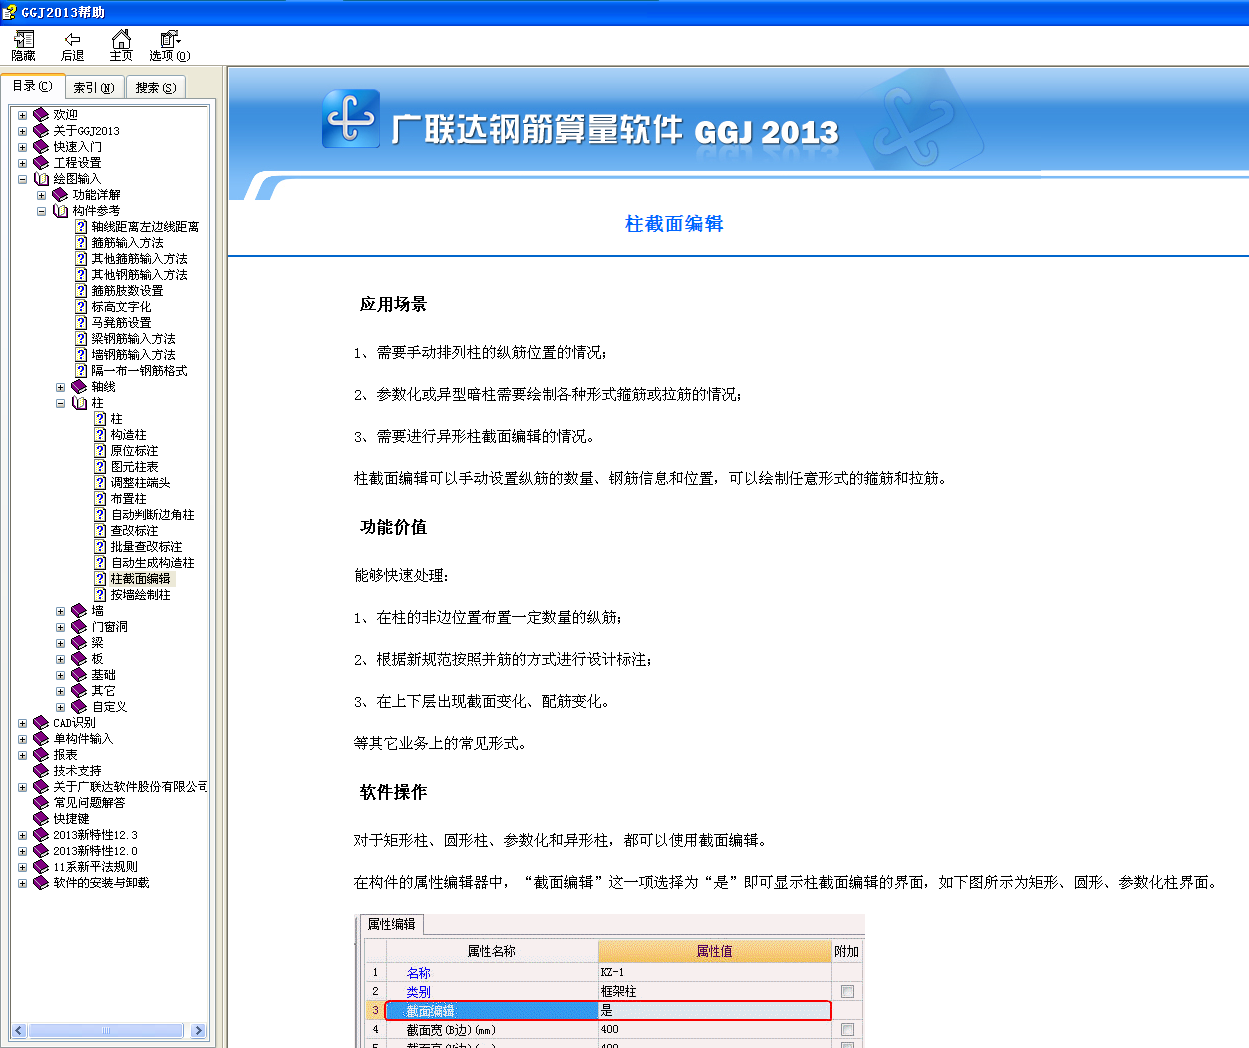Collapse the 柱 tree node
The height and width of the screenshot is (1048, 1249).
click(x=60, y=403)
